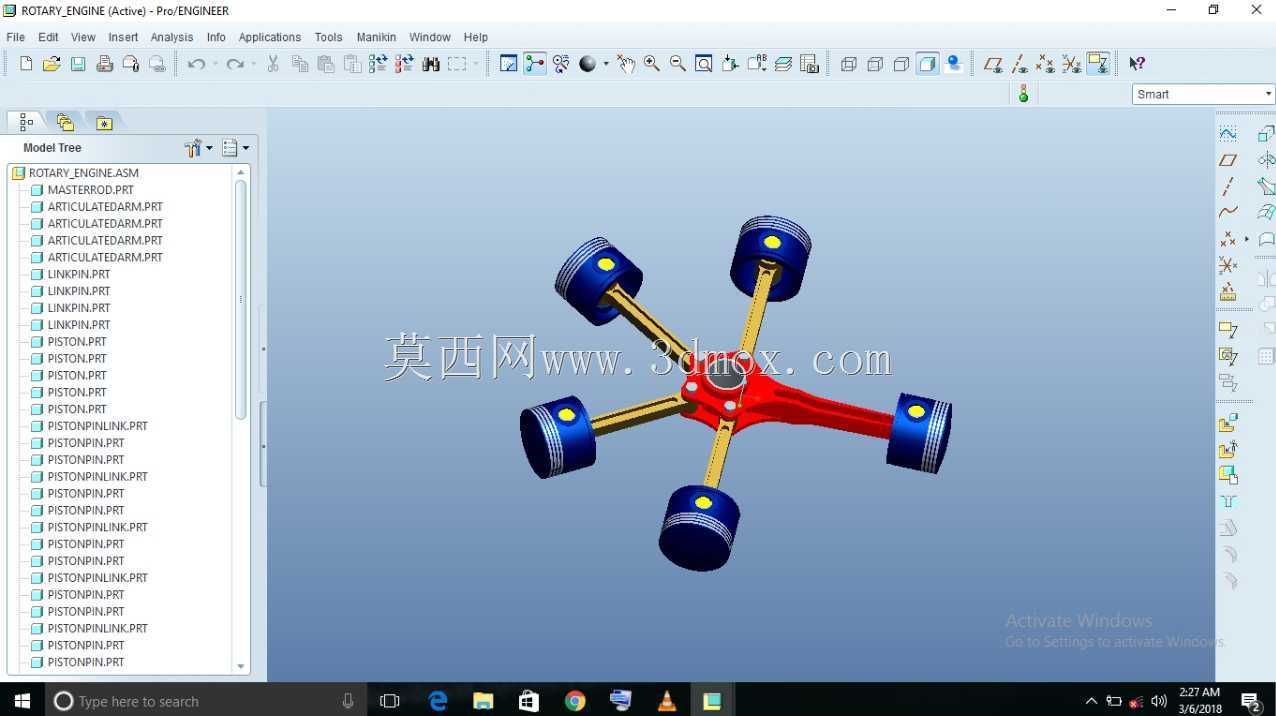Viewport: 1276px width, 716px height.
Task: Open the selection box dropdown arrow
Action: pos(475,64)
